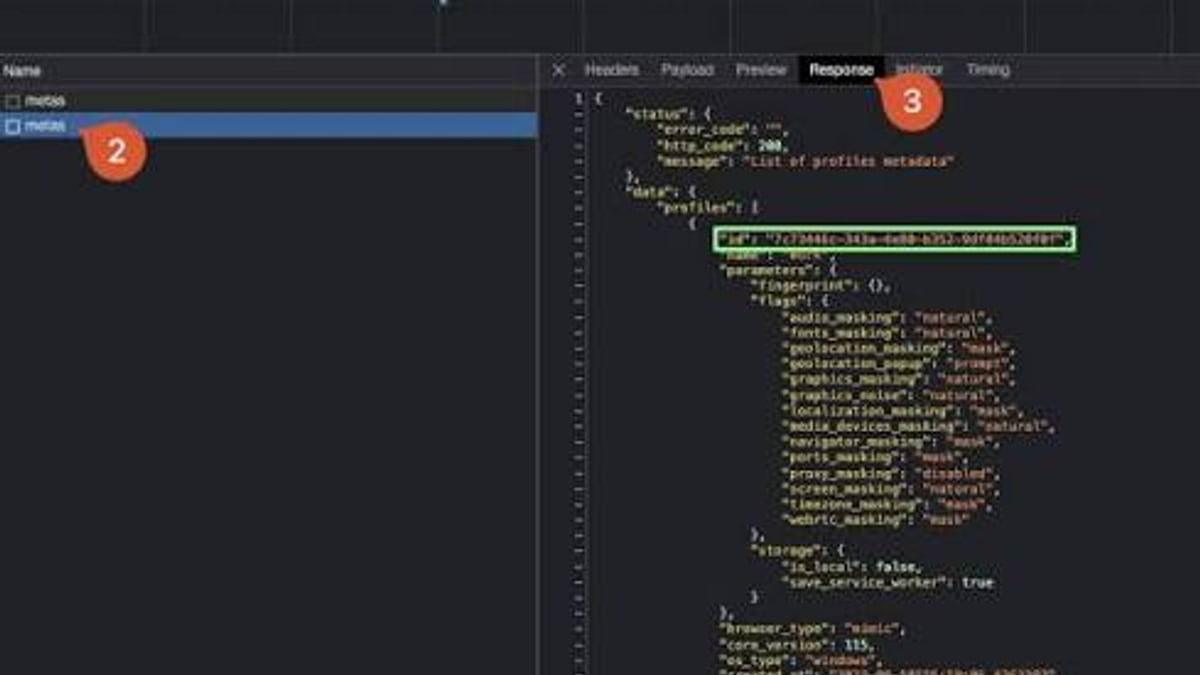Select the unhighlighted metas request row
This screenshot has height=675, width=1200.
point(268,100)
